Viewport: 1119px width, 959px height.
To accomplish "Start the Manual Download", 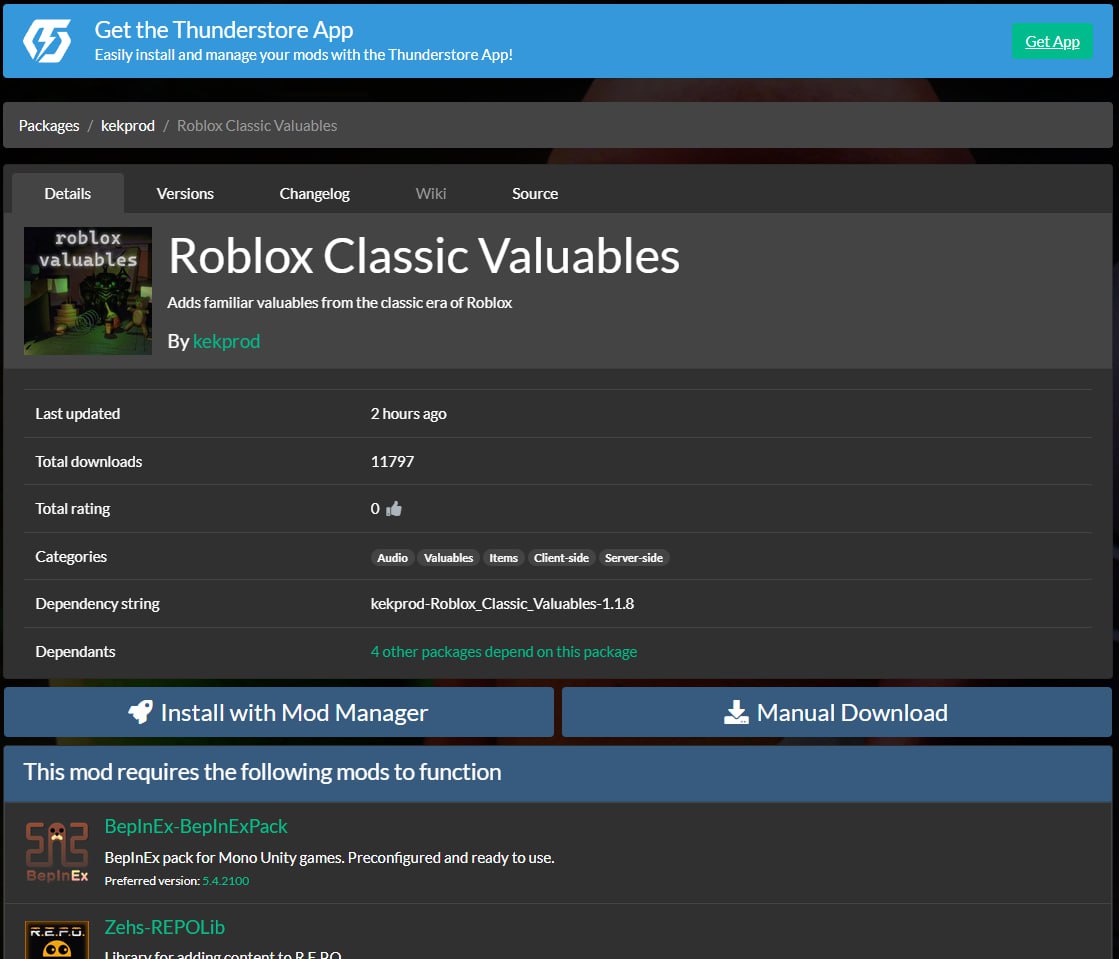I will coord(836,712).
